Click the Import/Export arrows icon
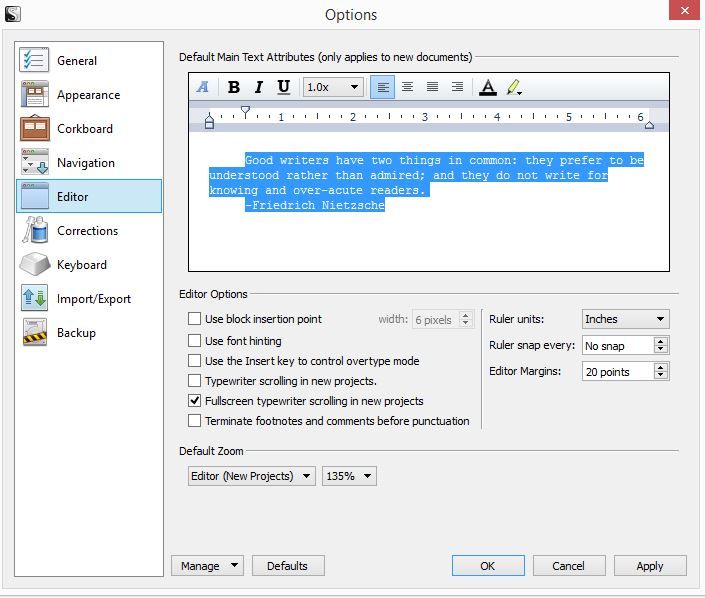 (34, 298)
